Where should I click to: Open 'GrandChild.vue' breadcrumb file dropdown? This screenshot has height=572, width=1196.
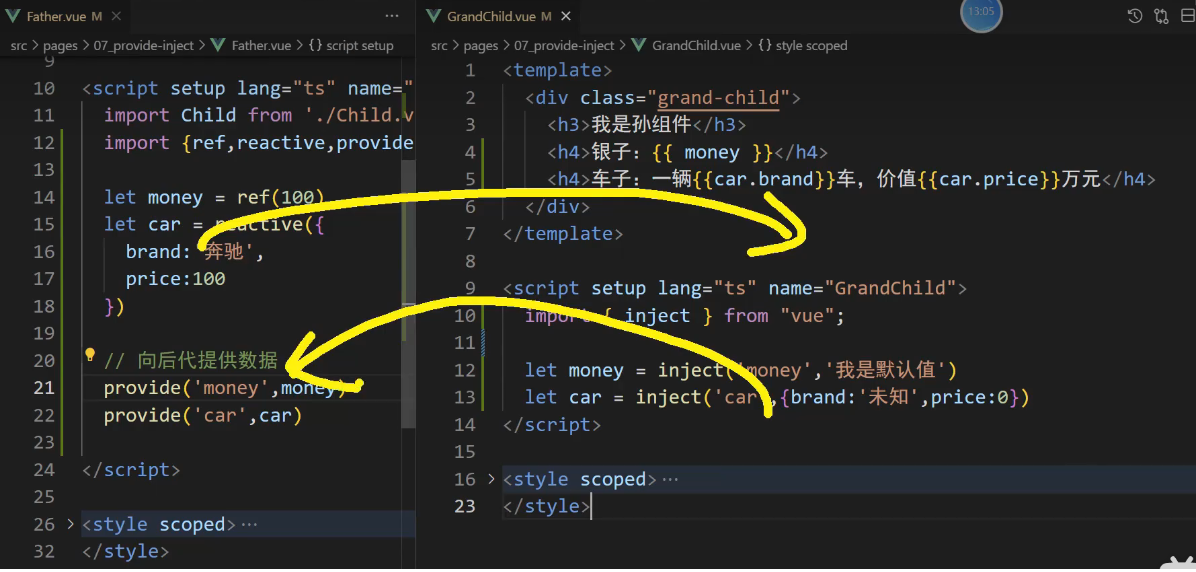pos(696,46)
